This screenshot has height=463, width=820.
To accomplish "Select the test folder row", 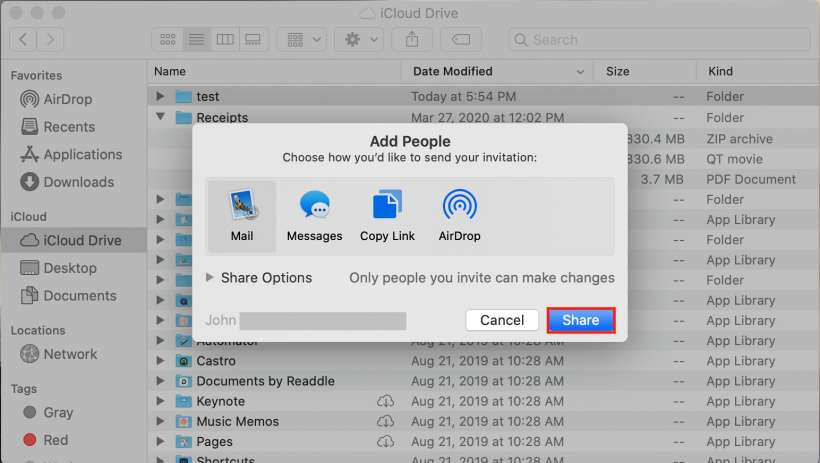I will pyautogui.click(x=484, y=96).
